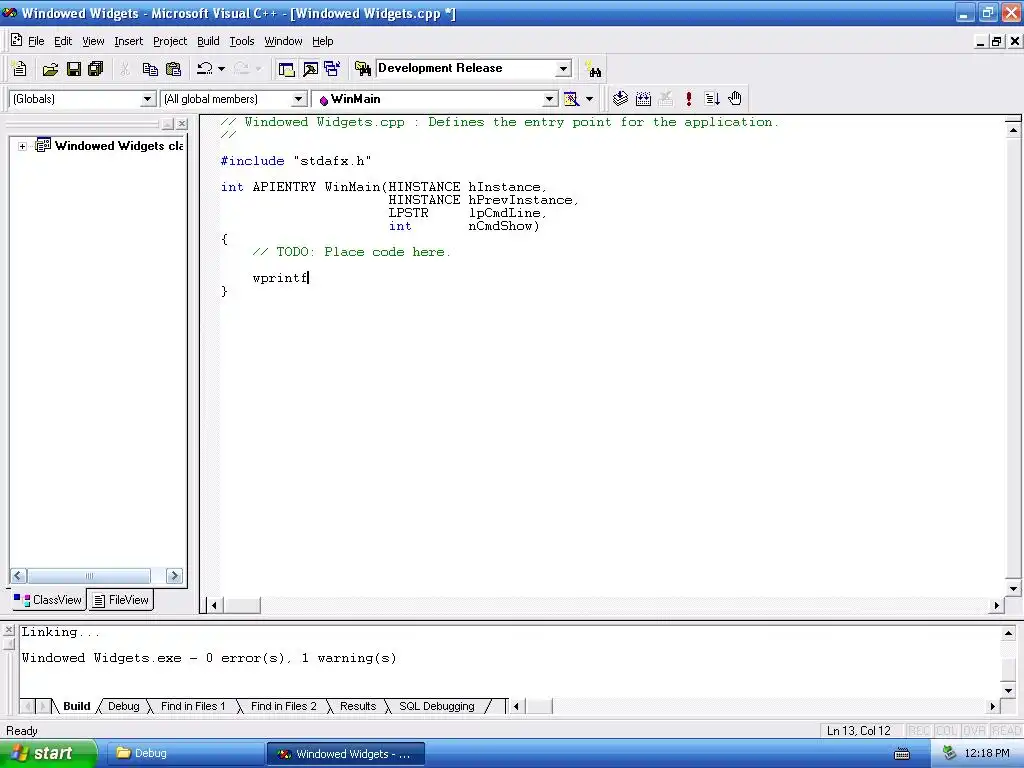
Task: Click the Undo arrow icon
Action: point(205,69)
